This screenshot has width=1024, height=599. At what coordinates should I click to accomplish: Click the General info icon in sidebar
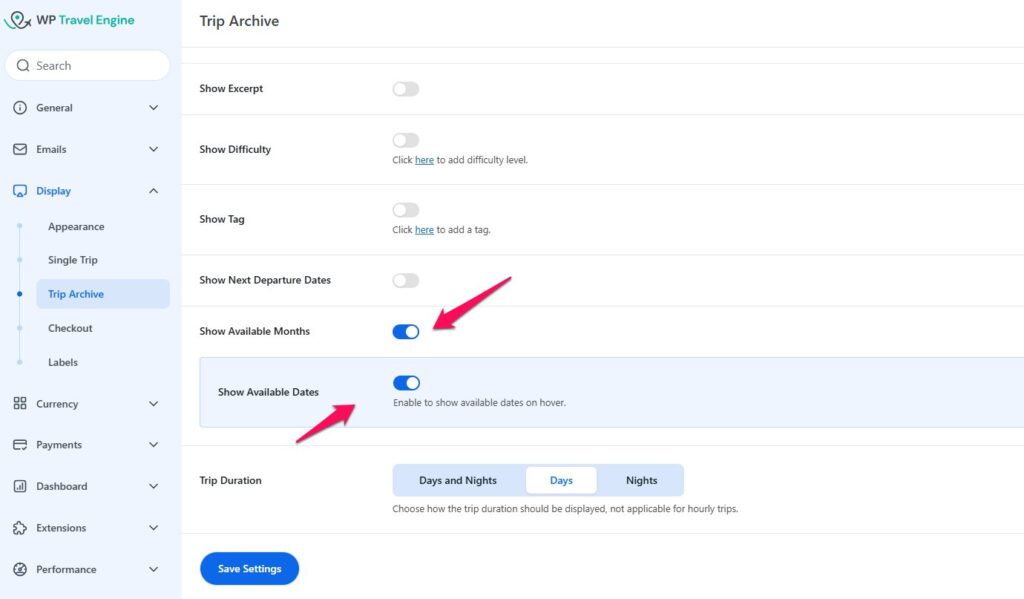point(19,108)
